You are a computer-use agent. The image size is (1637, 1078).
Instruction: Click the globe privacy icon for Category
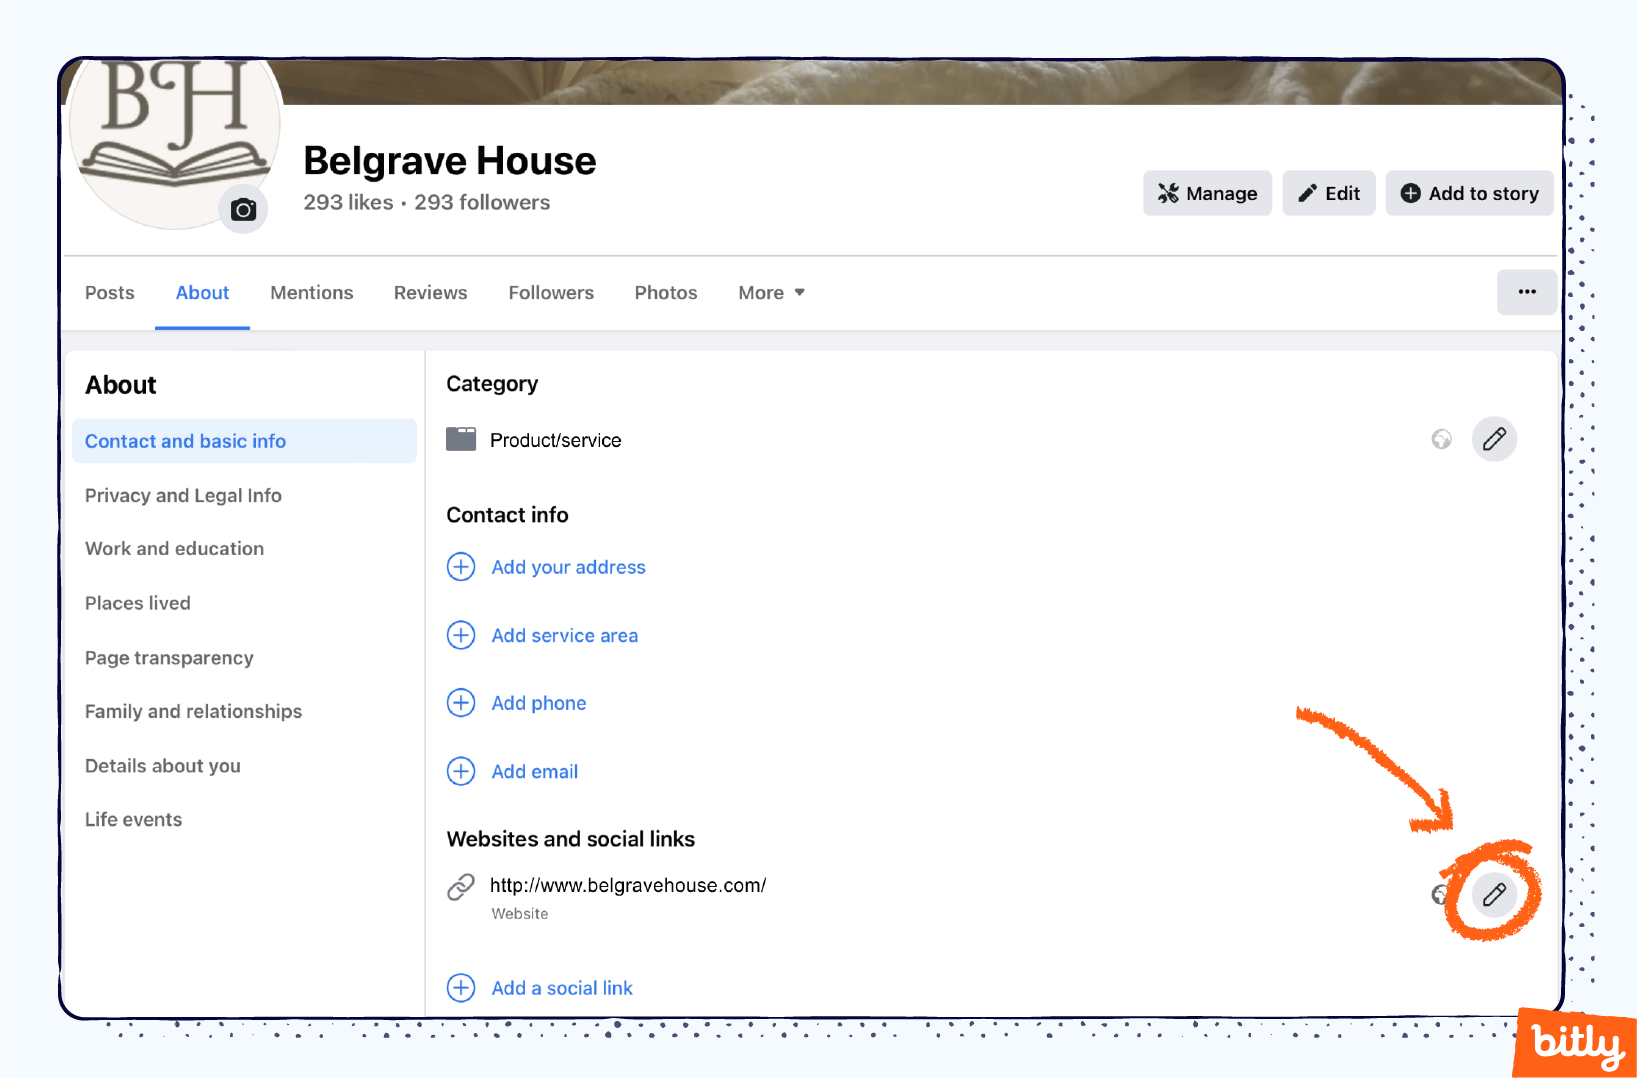coord(1441,439)
